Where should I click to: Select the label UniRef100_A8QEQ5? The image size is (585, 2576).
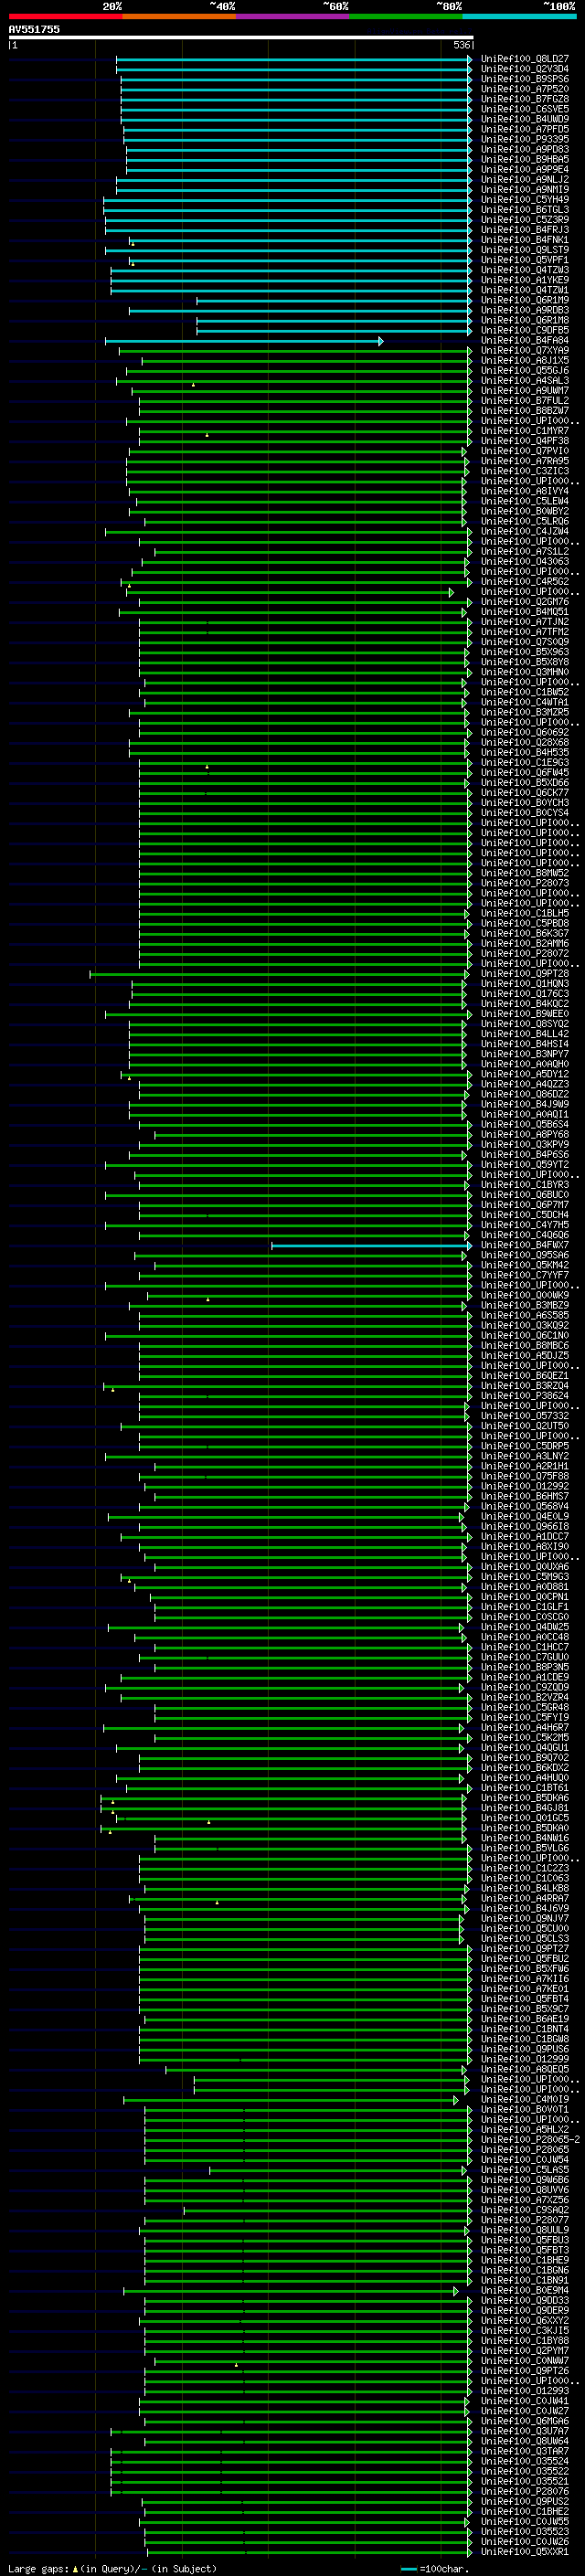click(525, 2070)
